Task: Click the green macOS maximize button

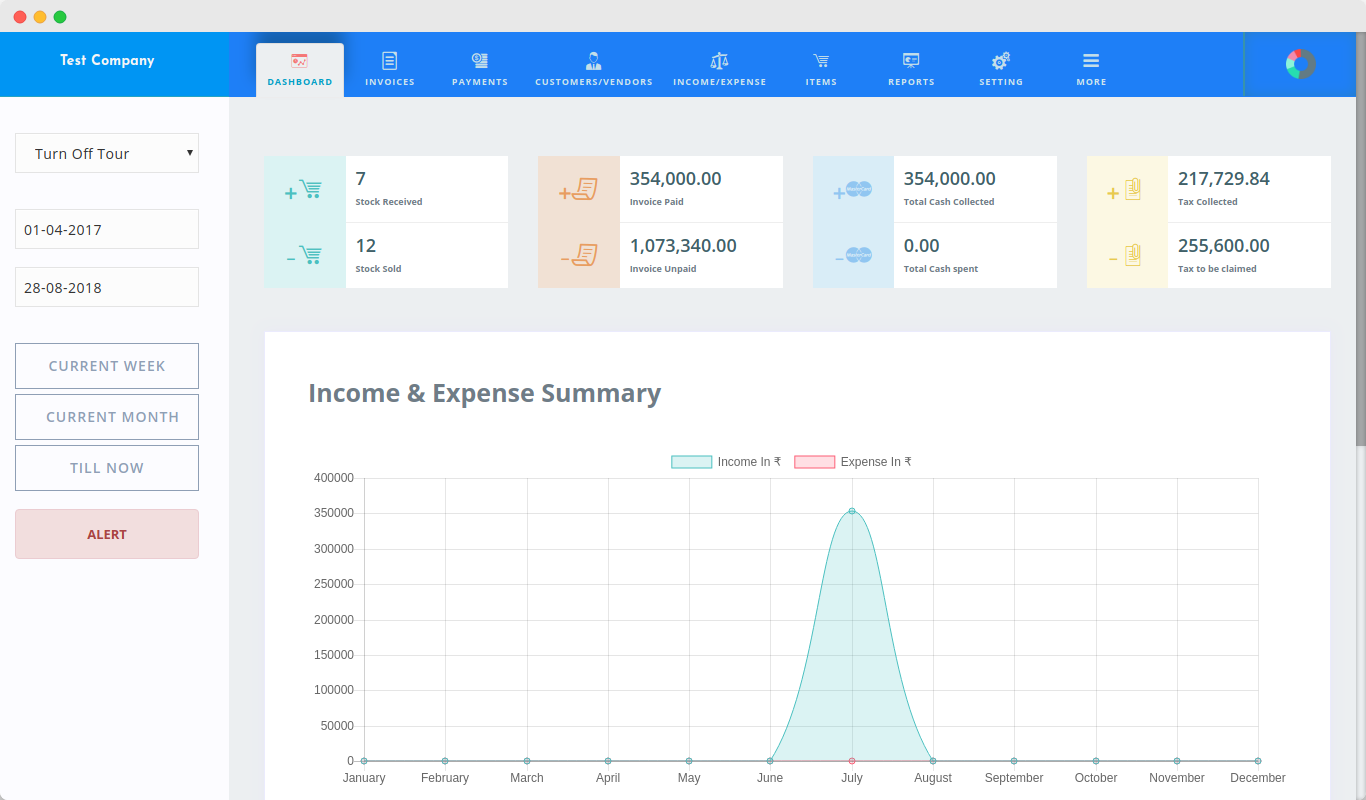Action: [60, 17]
